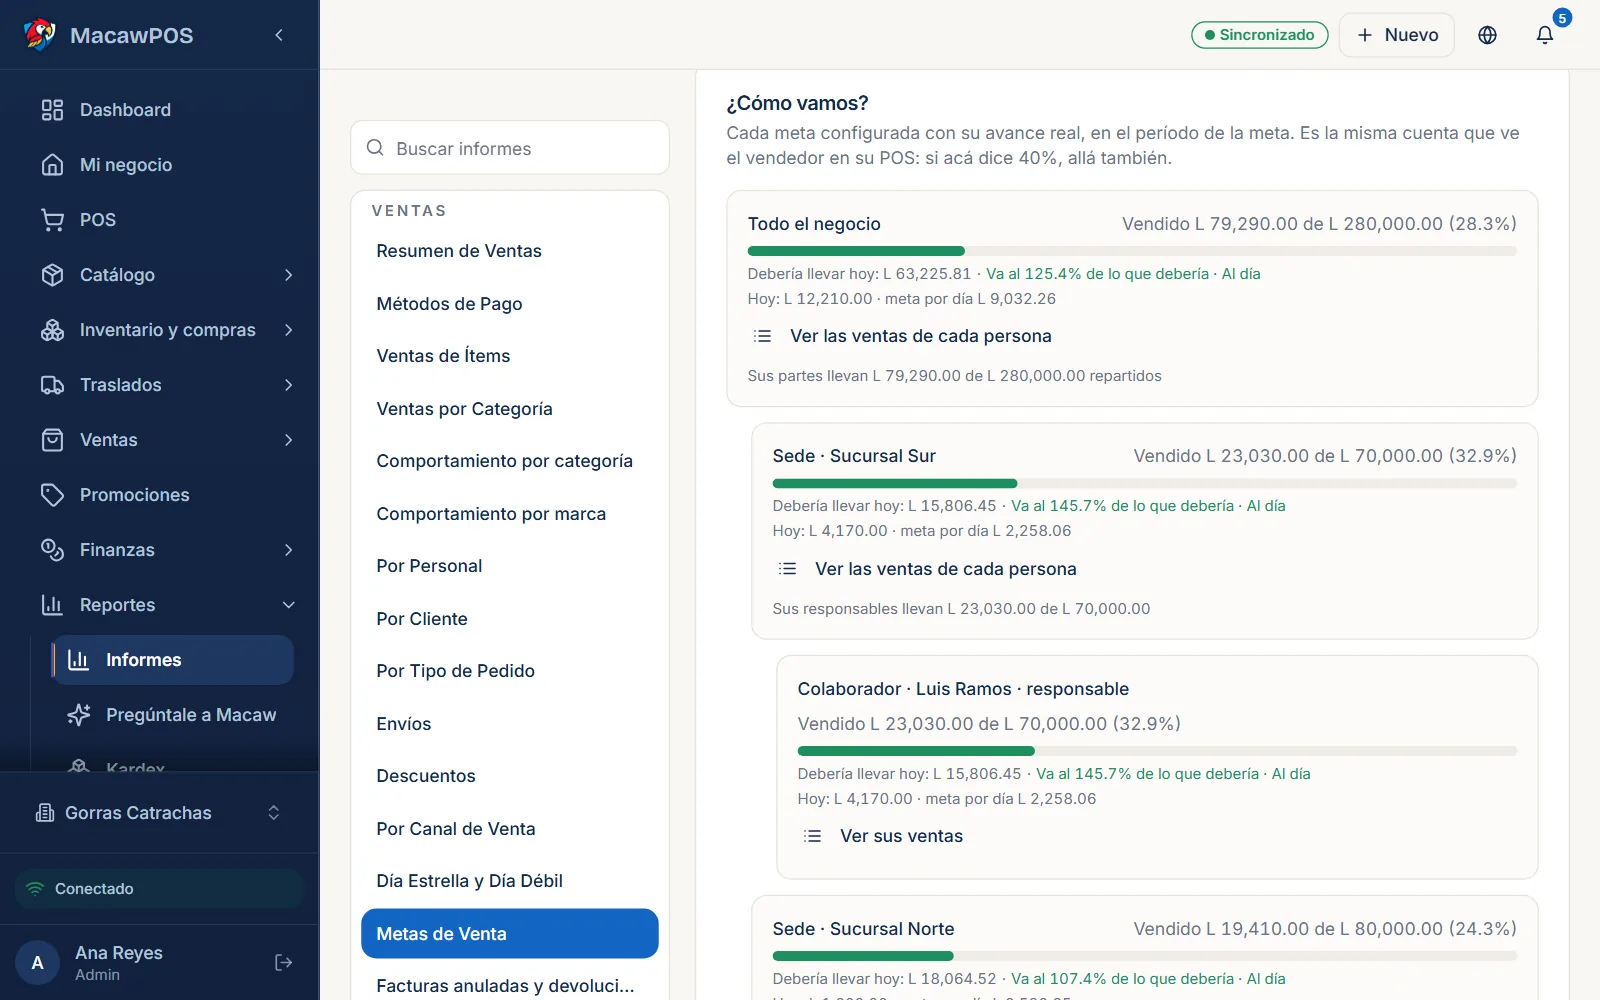Click the Nuevo button
Screen dimensions: 1600x1000
1397,35
